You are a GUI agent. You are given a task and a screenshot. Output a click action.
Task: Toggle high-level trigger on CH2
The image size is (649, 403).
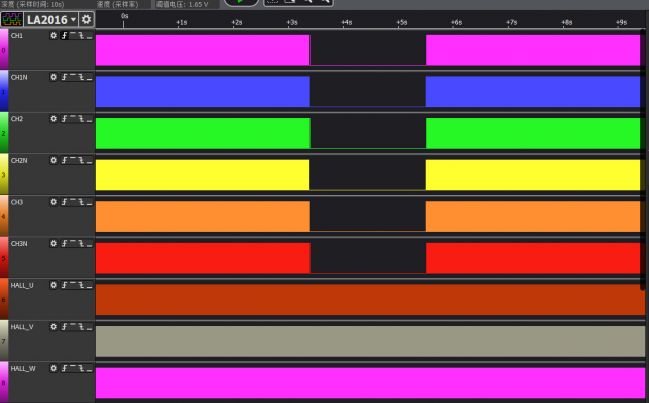[73, 119]
